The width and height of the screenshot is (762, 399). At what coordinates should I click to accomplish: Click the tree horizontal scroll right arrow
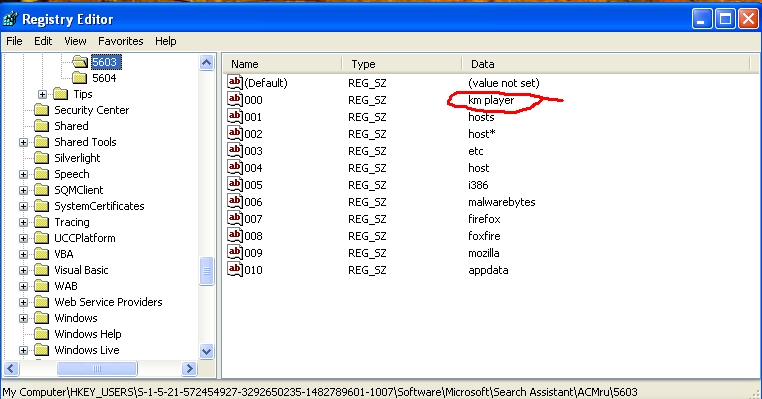point(189,368)
